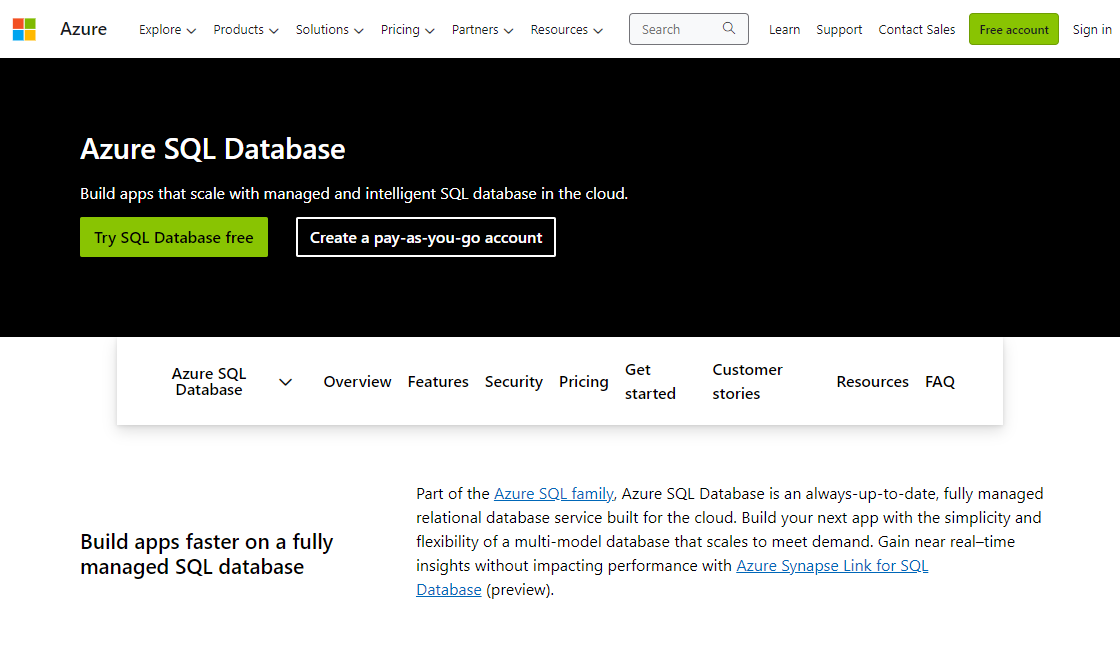Open the Partners dropdown
1120x652 pixels.
(x=482, y=30)
